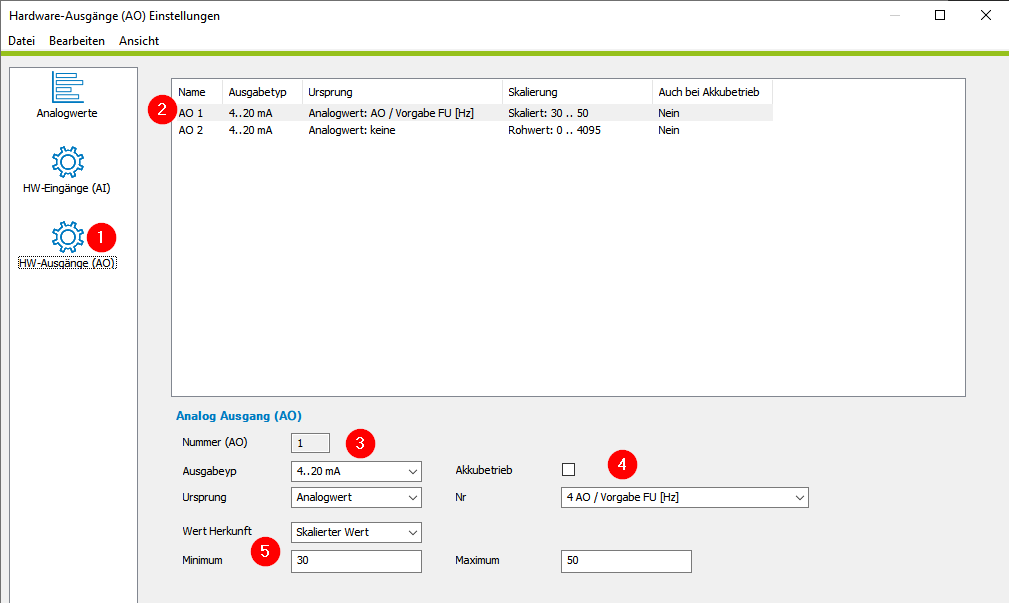Viewport: 1009px width, 603px height.
Task: Click the Analogwerte label text
Action: [67, 113]
